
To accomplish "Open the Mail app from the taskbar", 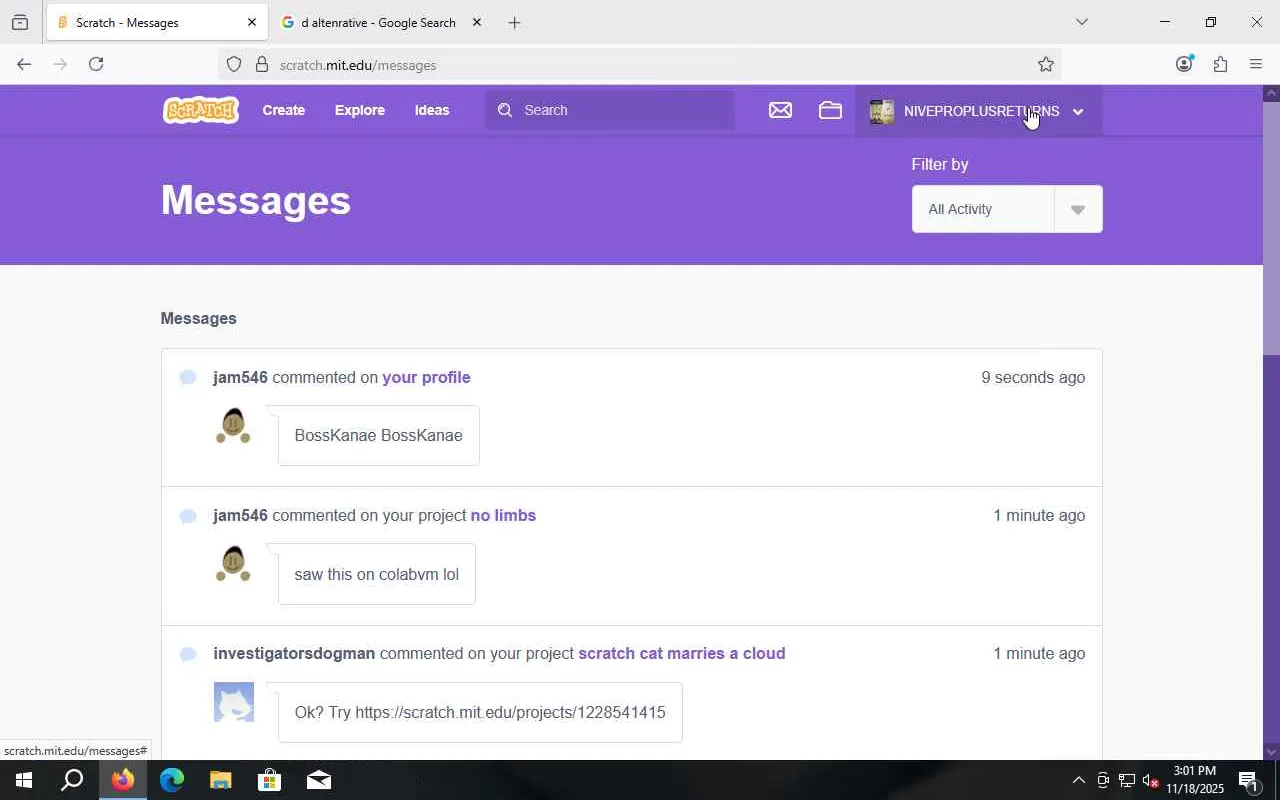I will (x=318, y=780).
